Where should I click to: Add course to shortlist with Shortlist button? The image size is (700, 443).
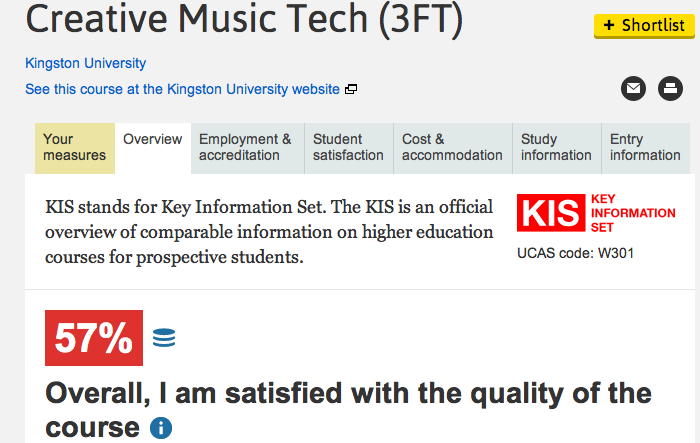point(644,25)
